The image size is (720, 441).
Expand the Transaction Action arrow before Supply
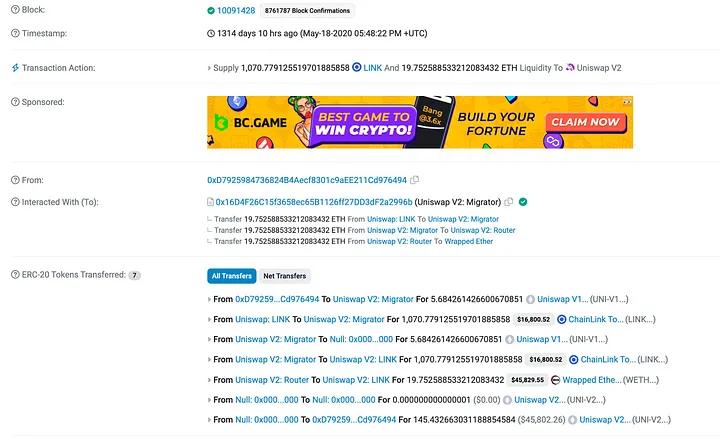tap(209, 68)
